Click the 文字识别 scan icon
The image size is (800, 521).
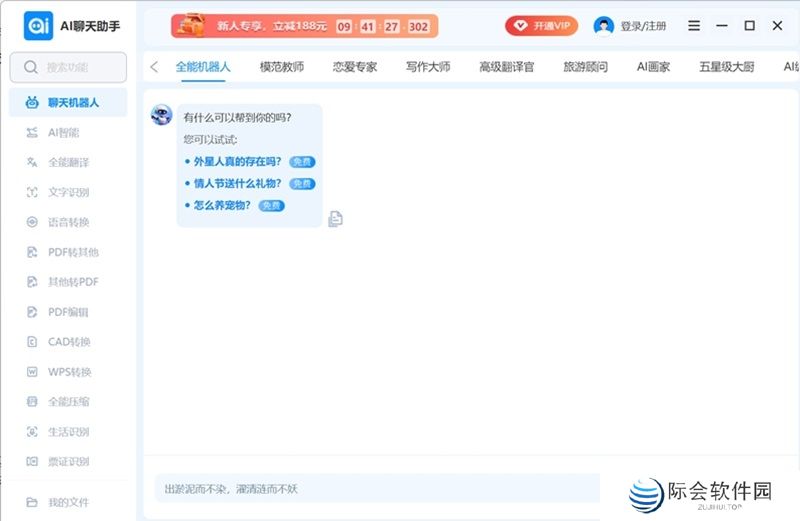32,192
